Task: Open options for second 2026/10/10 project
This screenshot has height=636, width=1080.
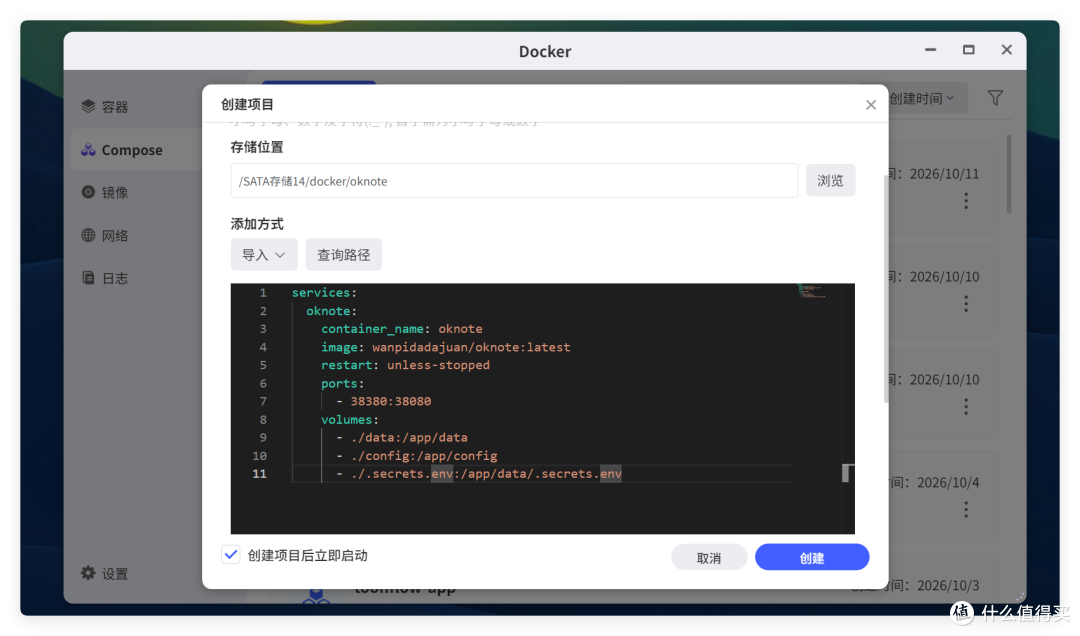Action: point(966,407)
